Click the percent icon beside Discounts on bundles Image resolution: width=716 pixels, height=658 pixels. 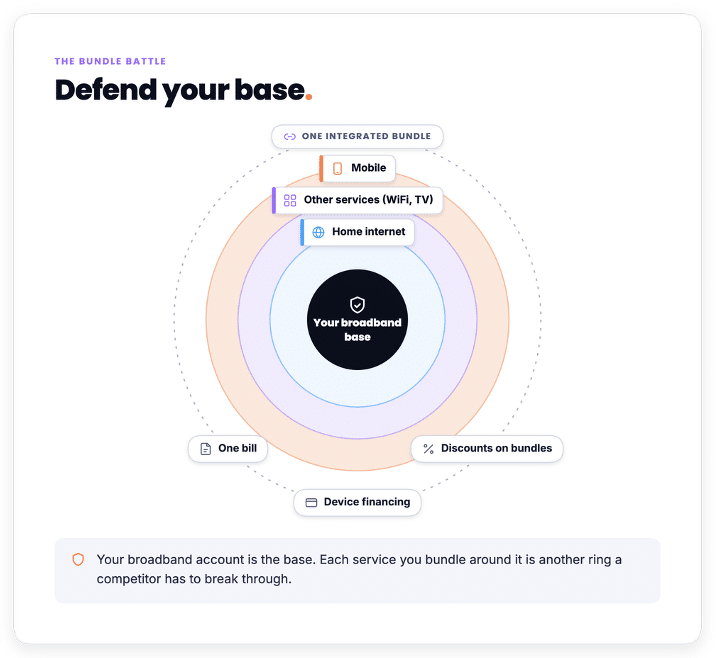(x=428, y=449)
